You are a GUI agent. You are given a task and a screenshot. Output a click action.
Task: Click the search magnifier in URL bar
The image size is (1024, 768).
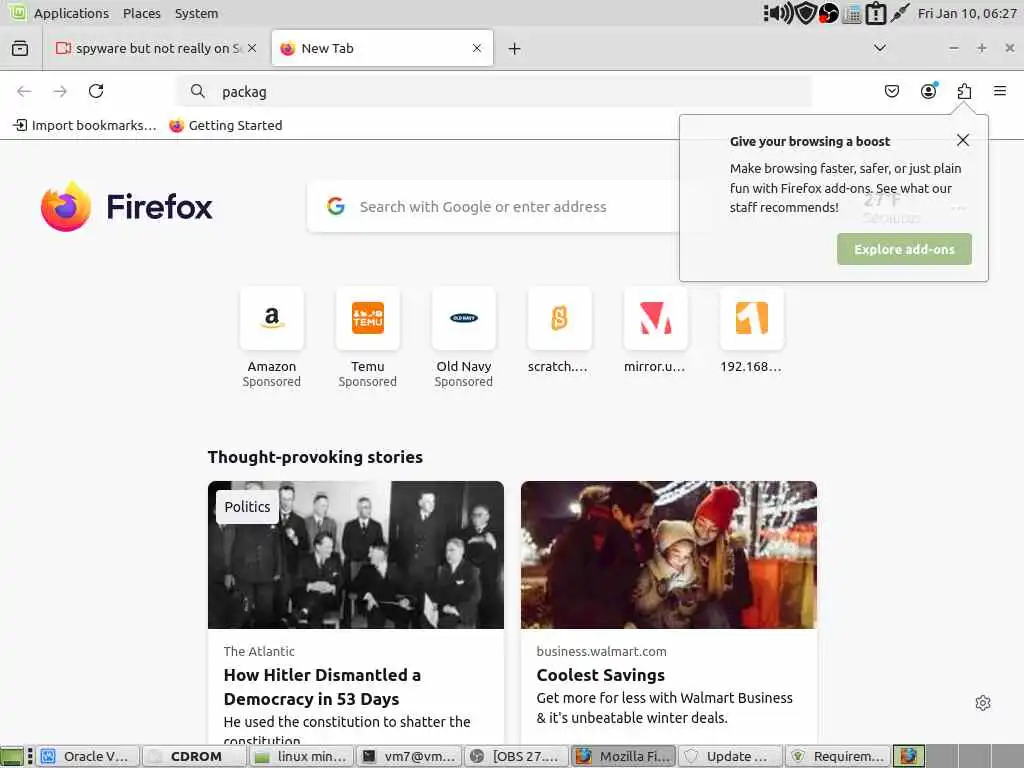point(198,91)
